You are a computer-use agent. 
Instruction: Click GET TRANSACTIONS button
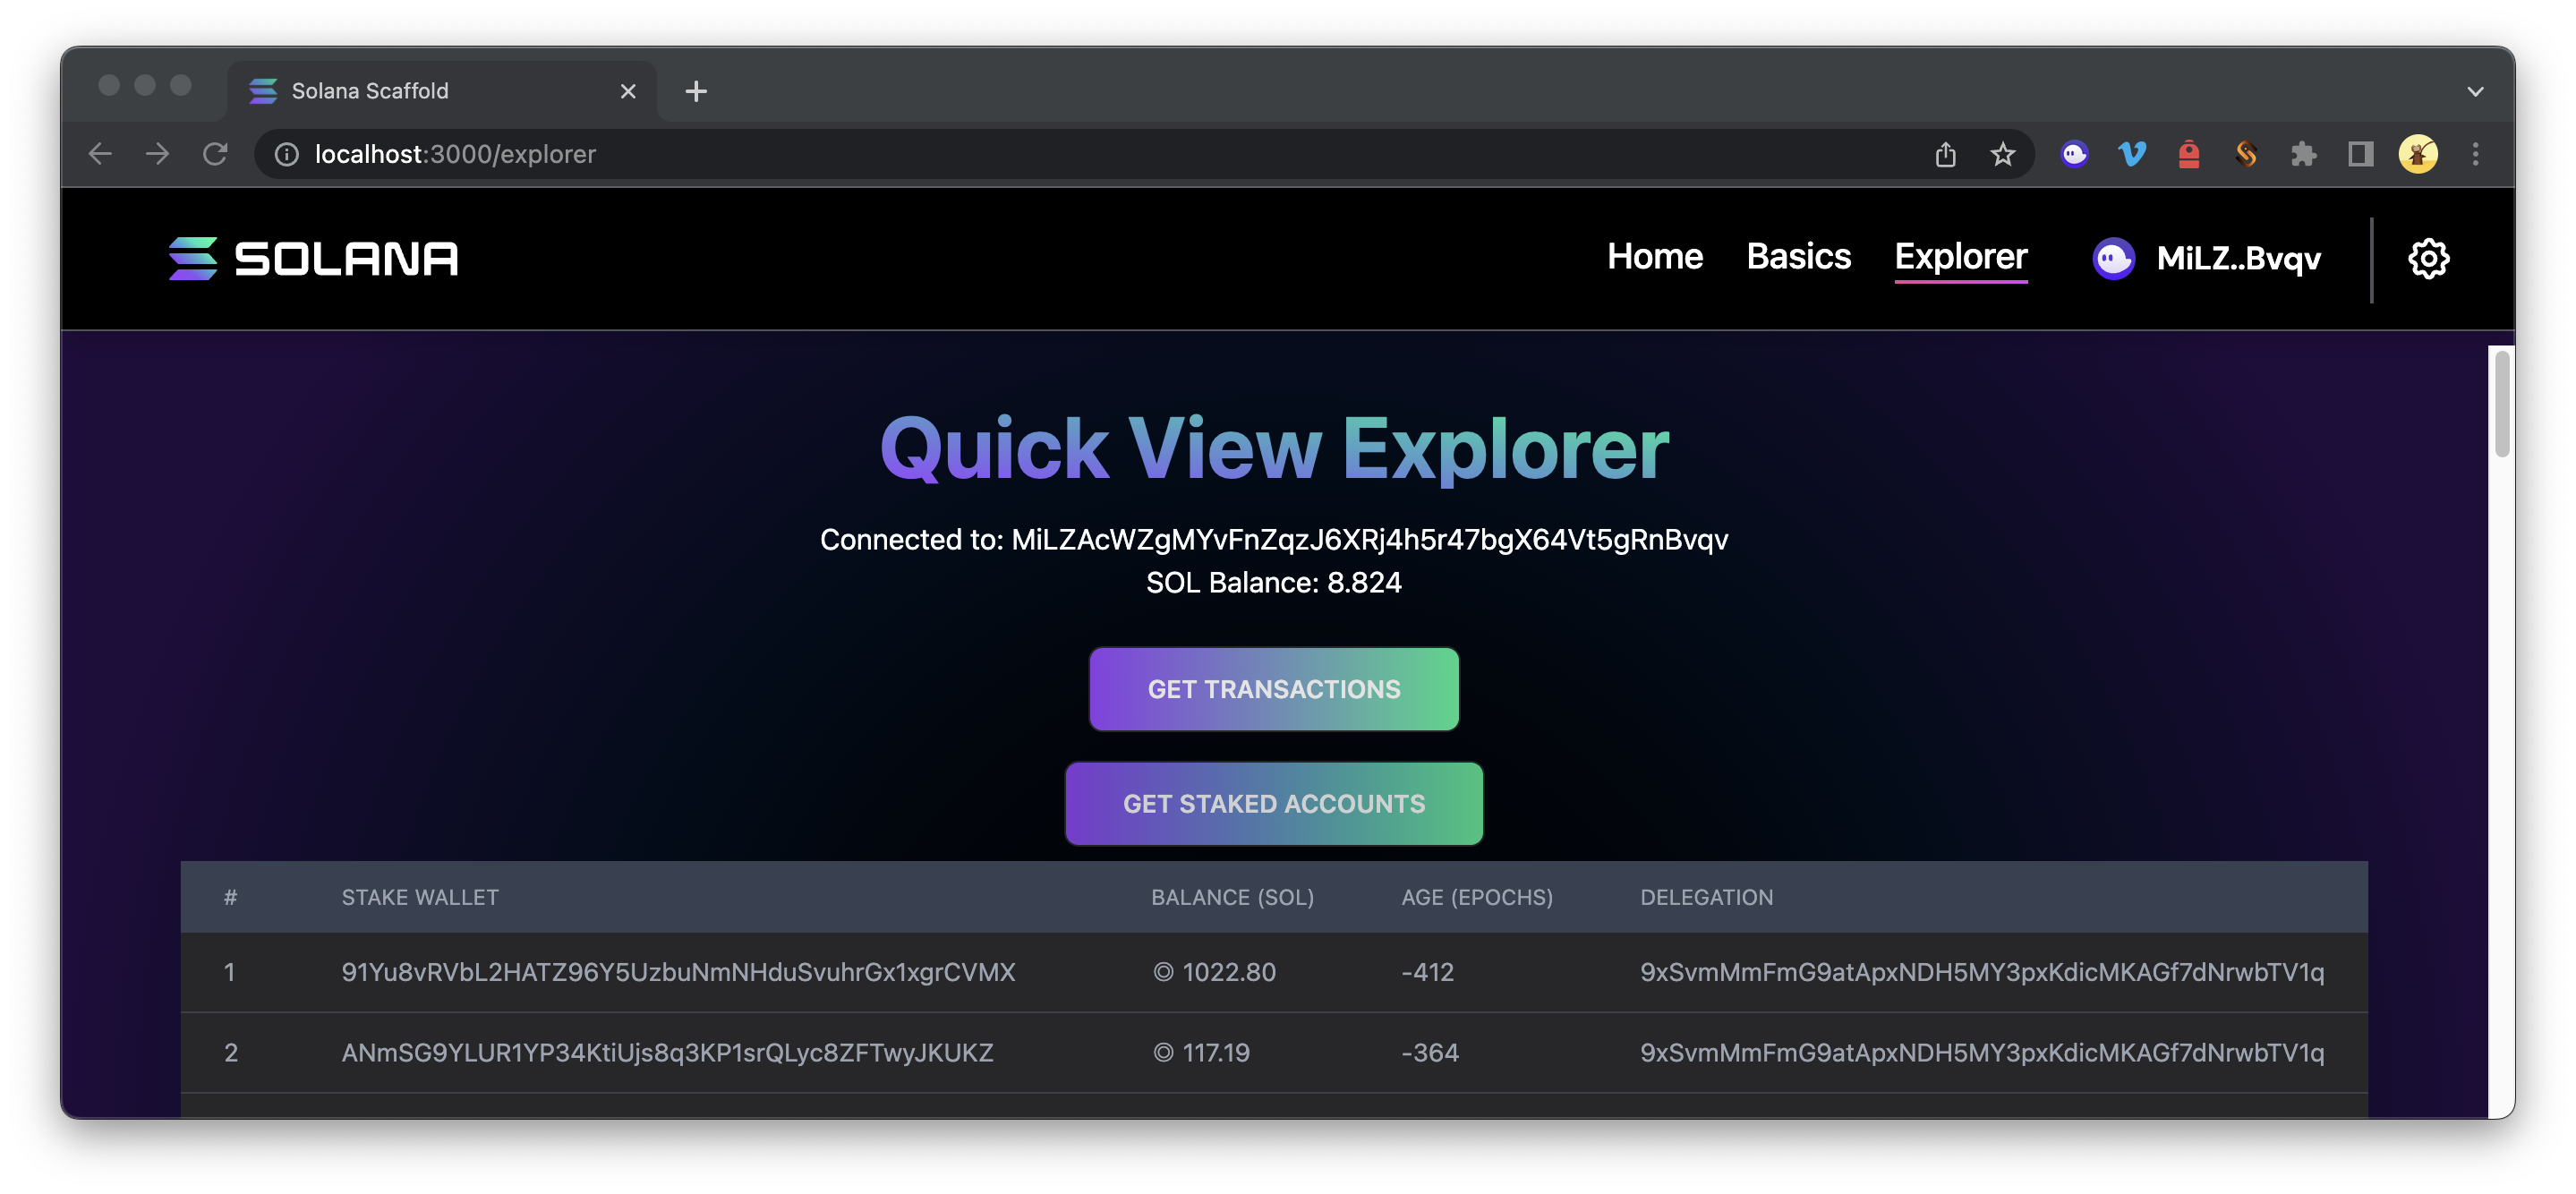[x=1273, y=688]
